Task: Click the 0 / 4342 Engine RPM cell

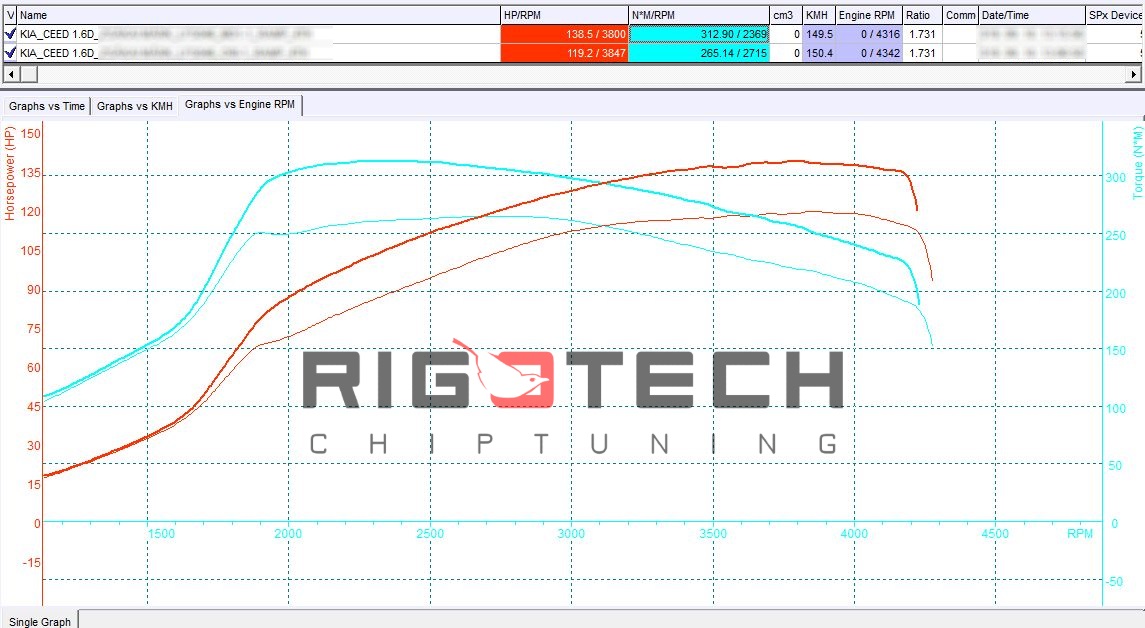Action: click(x=869, y=53)
